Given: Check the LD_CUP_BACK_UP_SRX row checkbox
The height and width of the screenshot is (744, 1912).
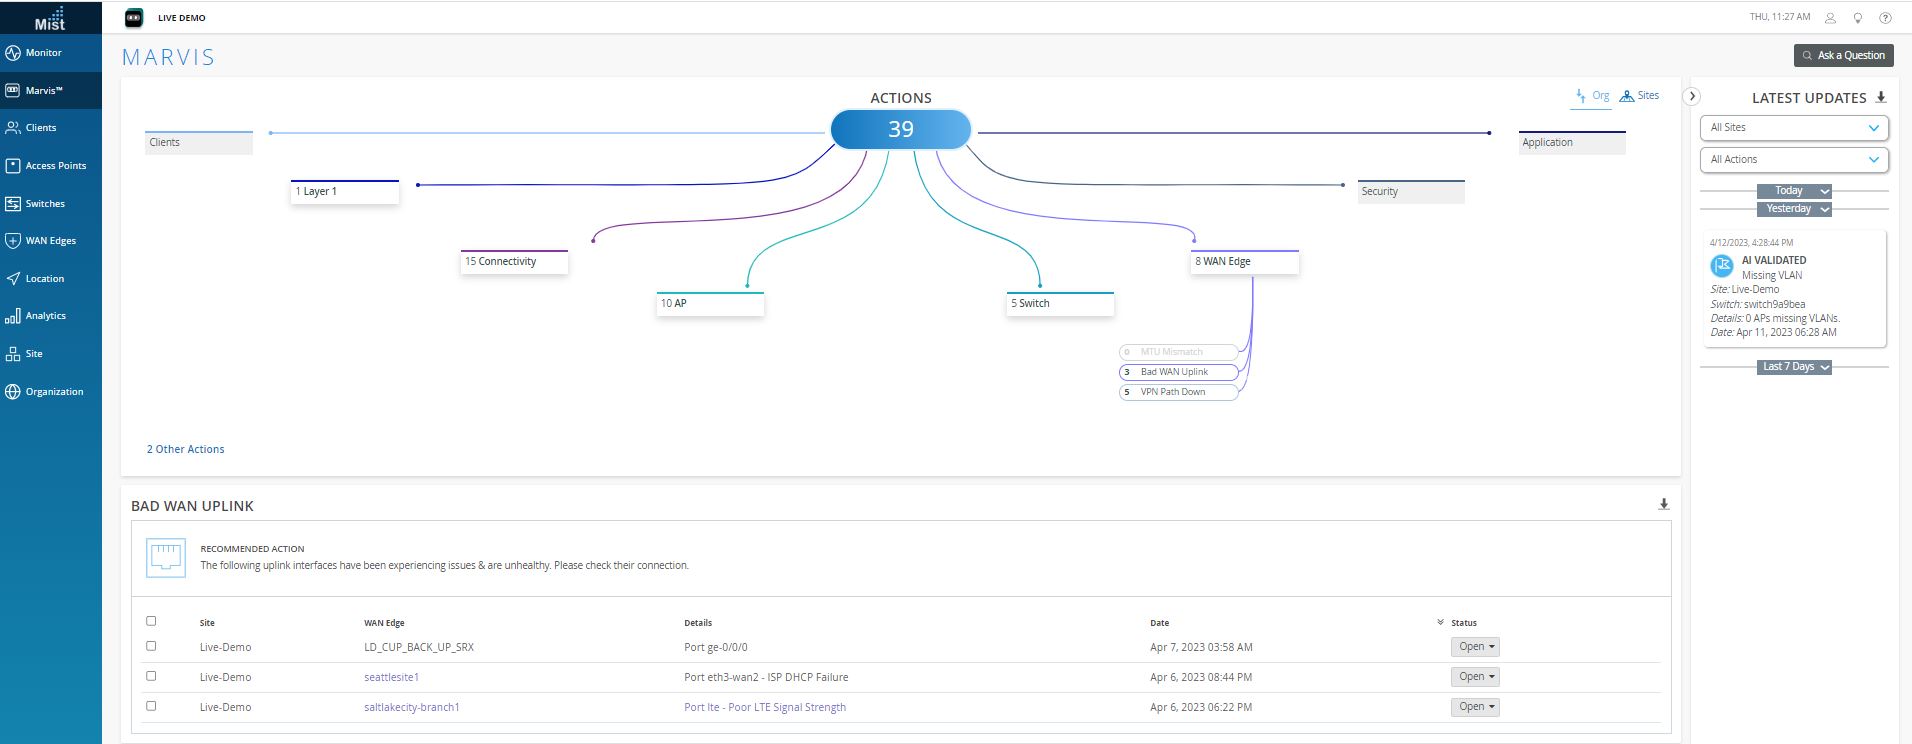Looking at the screenshot, I should point(151,646).
